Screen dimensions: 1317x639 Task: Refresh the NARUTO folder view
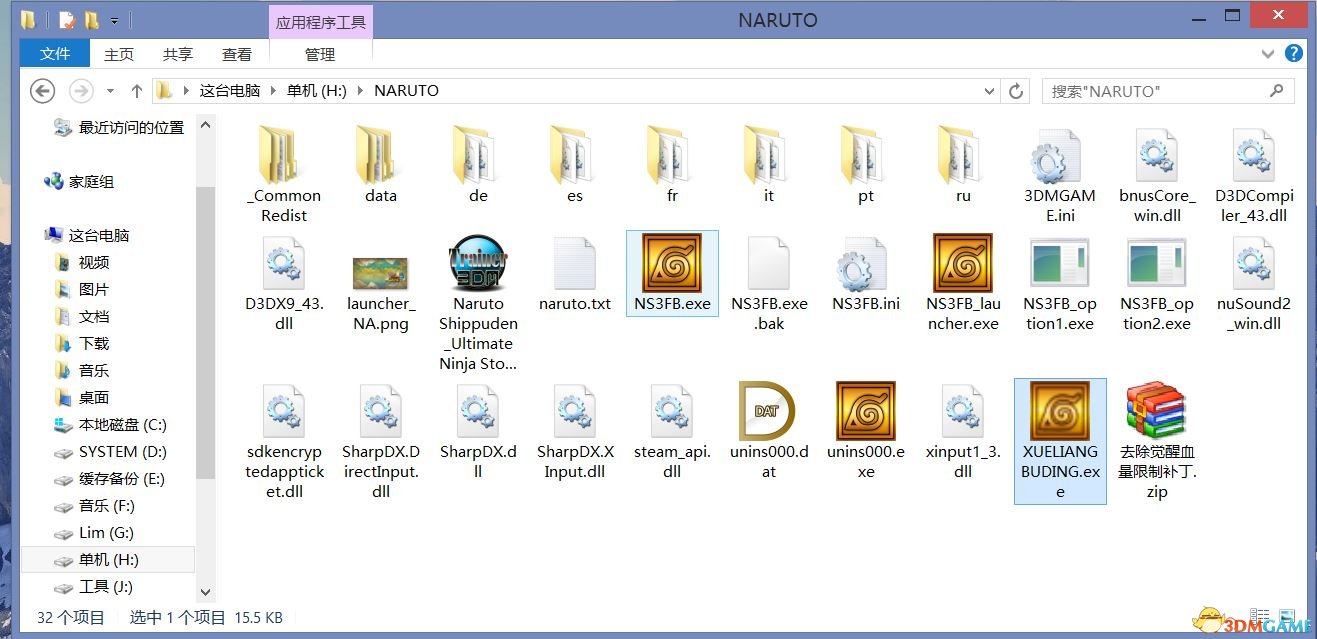tap(1016, 91)
